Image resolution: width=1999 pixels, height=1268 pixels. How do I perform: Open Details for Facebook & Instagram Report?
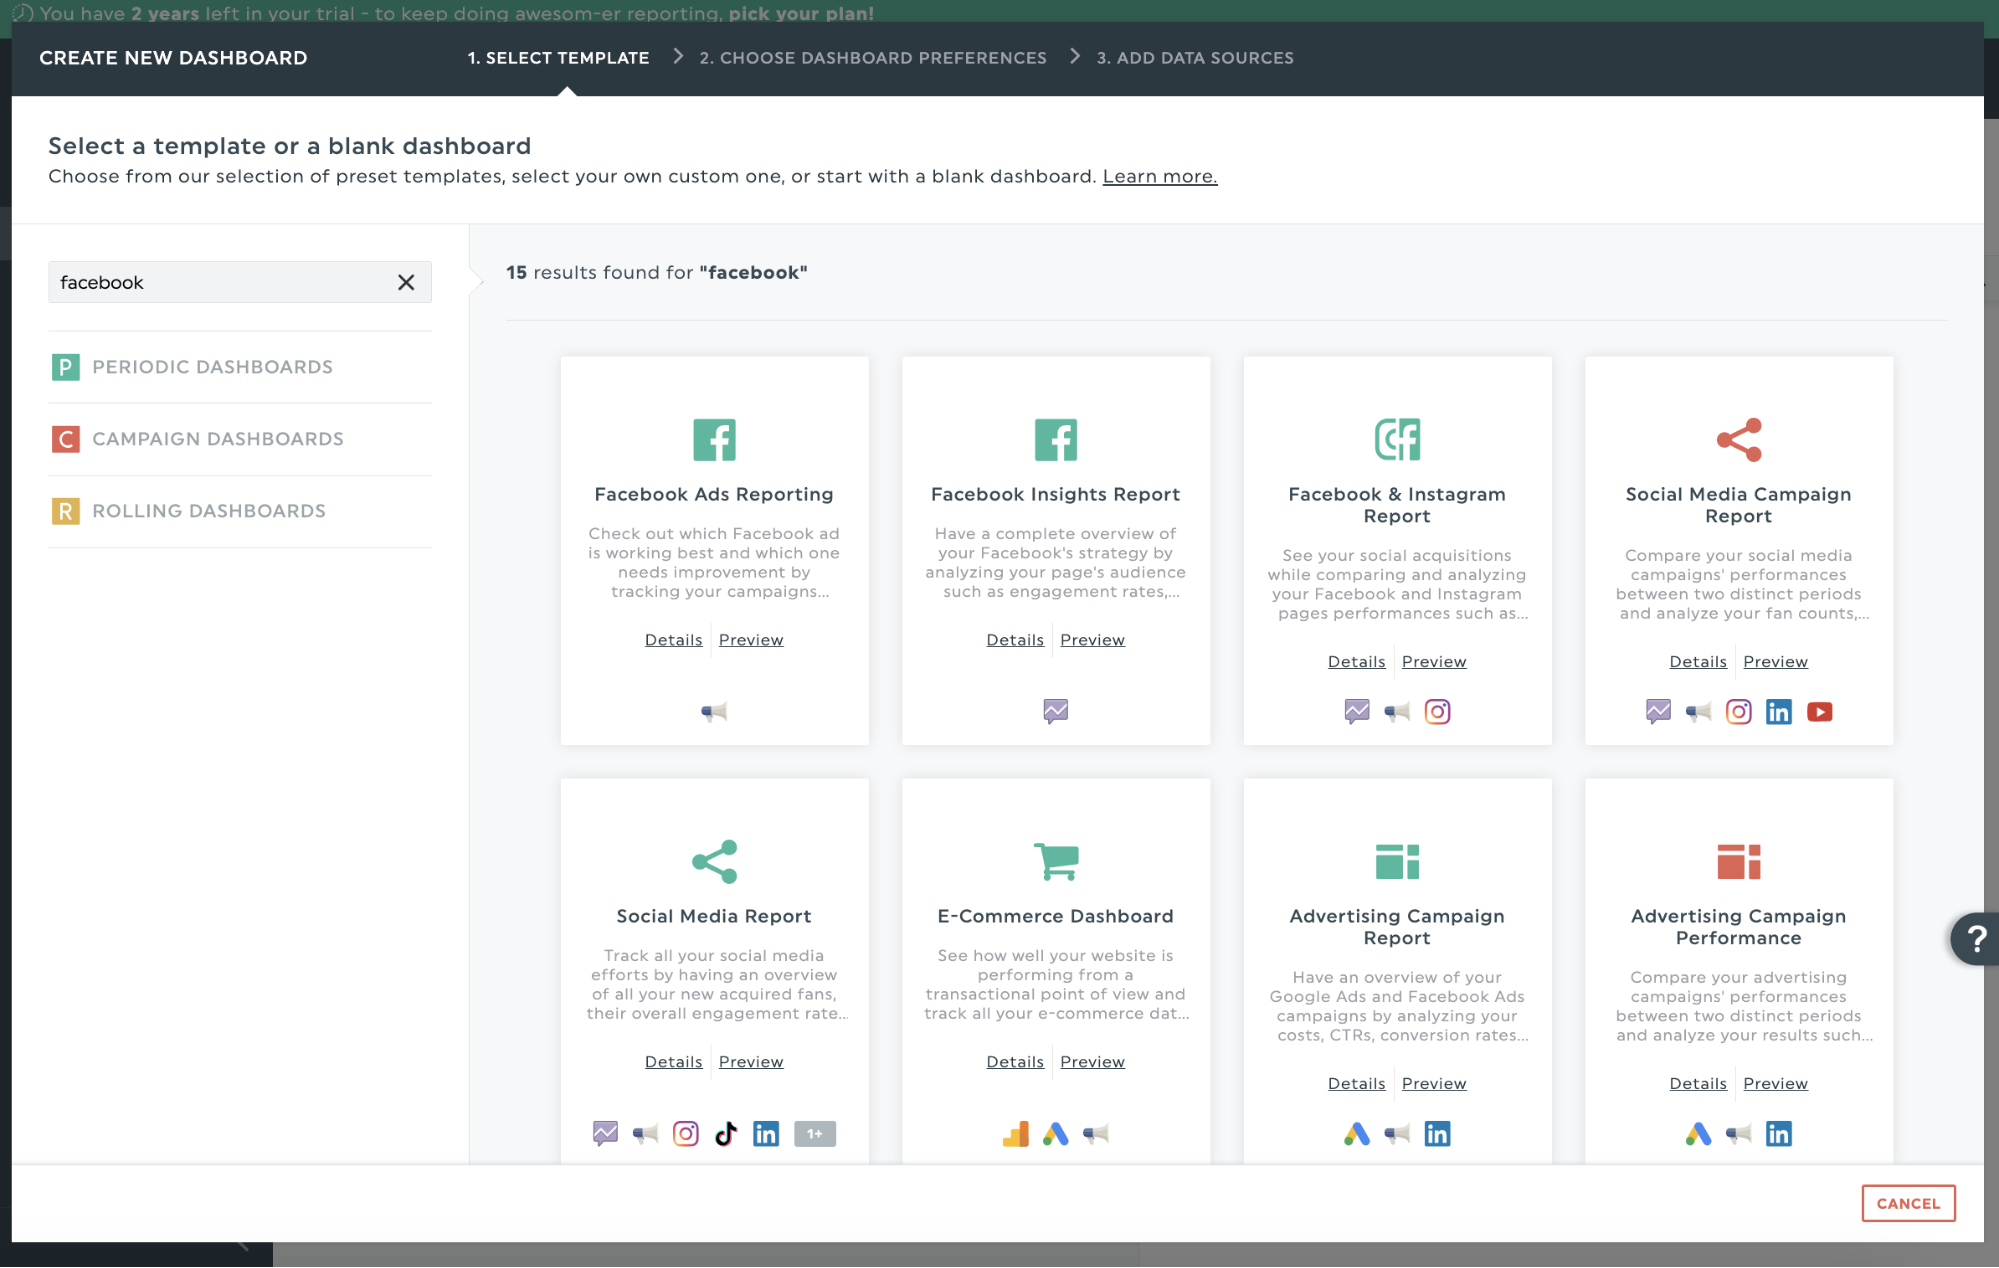click(1357, 662)
